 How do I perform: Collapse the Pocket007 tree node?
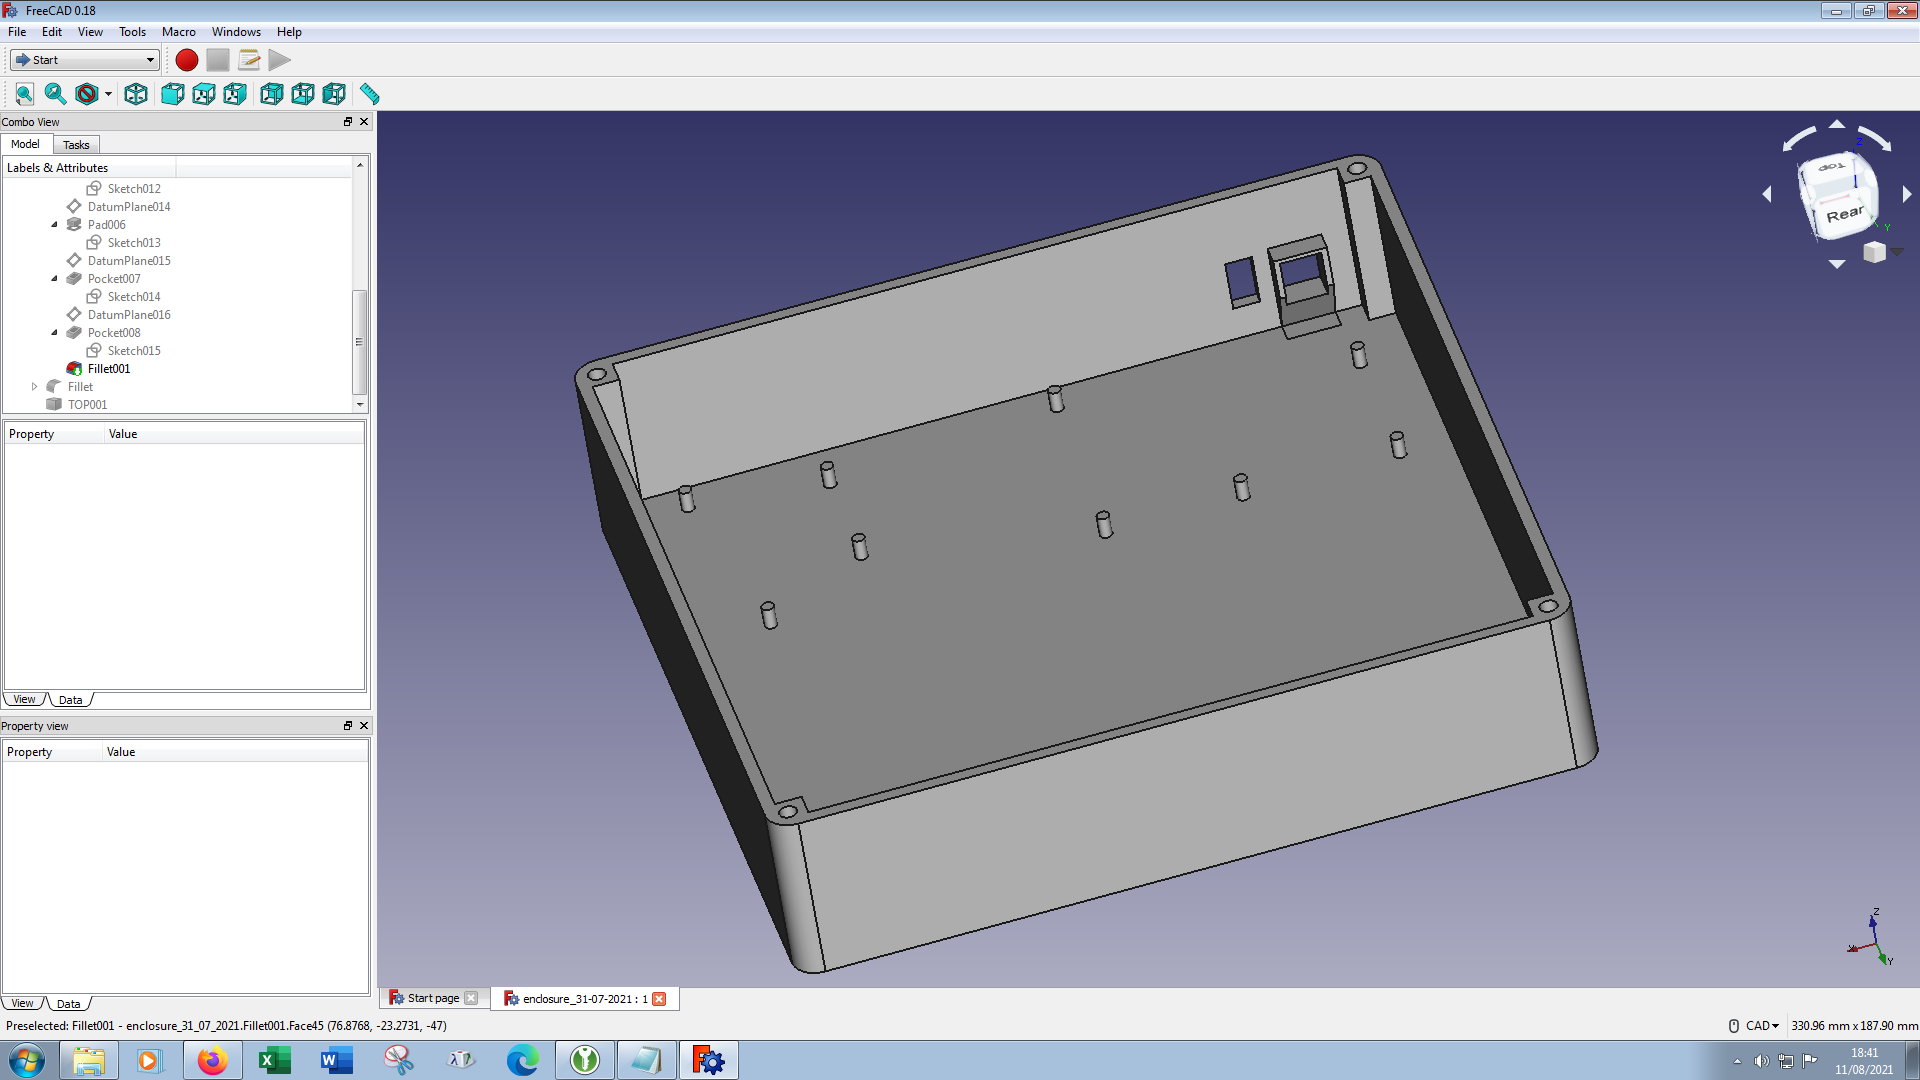point(54,279)
